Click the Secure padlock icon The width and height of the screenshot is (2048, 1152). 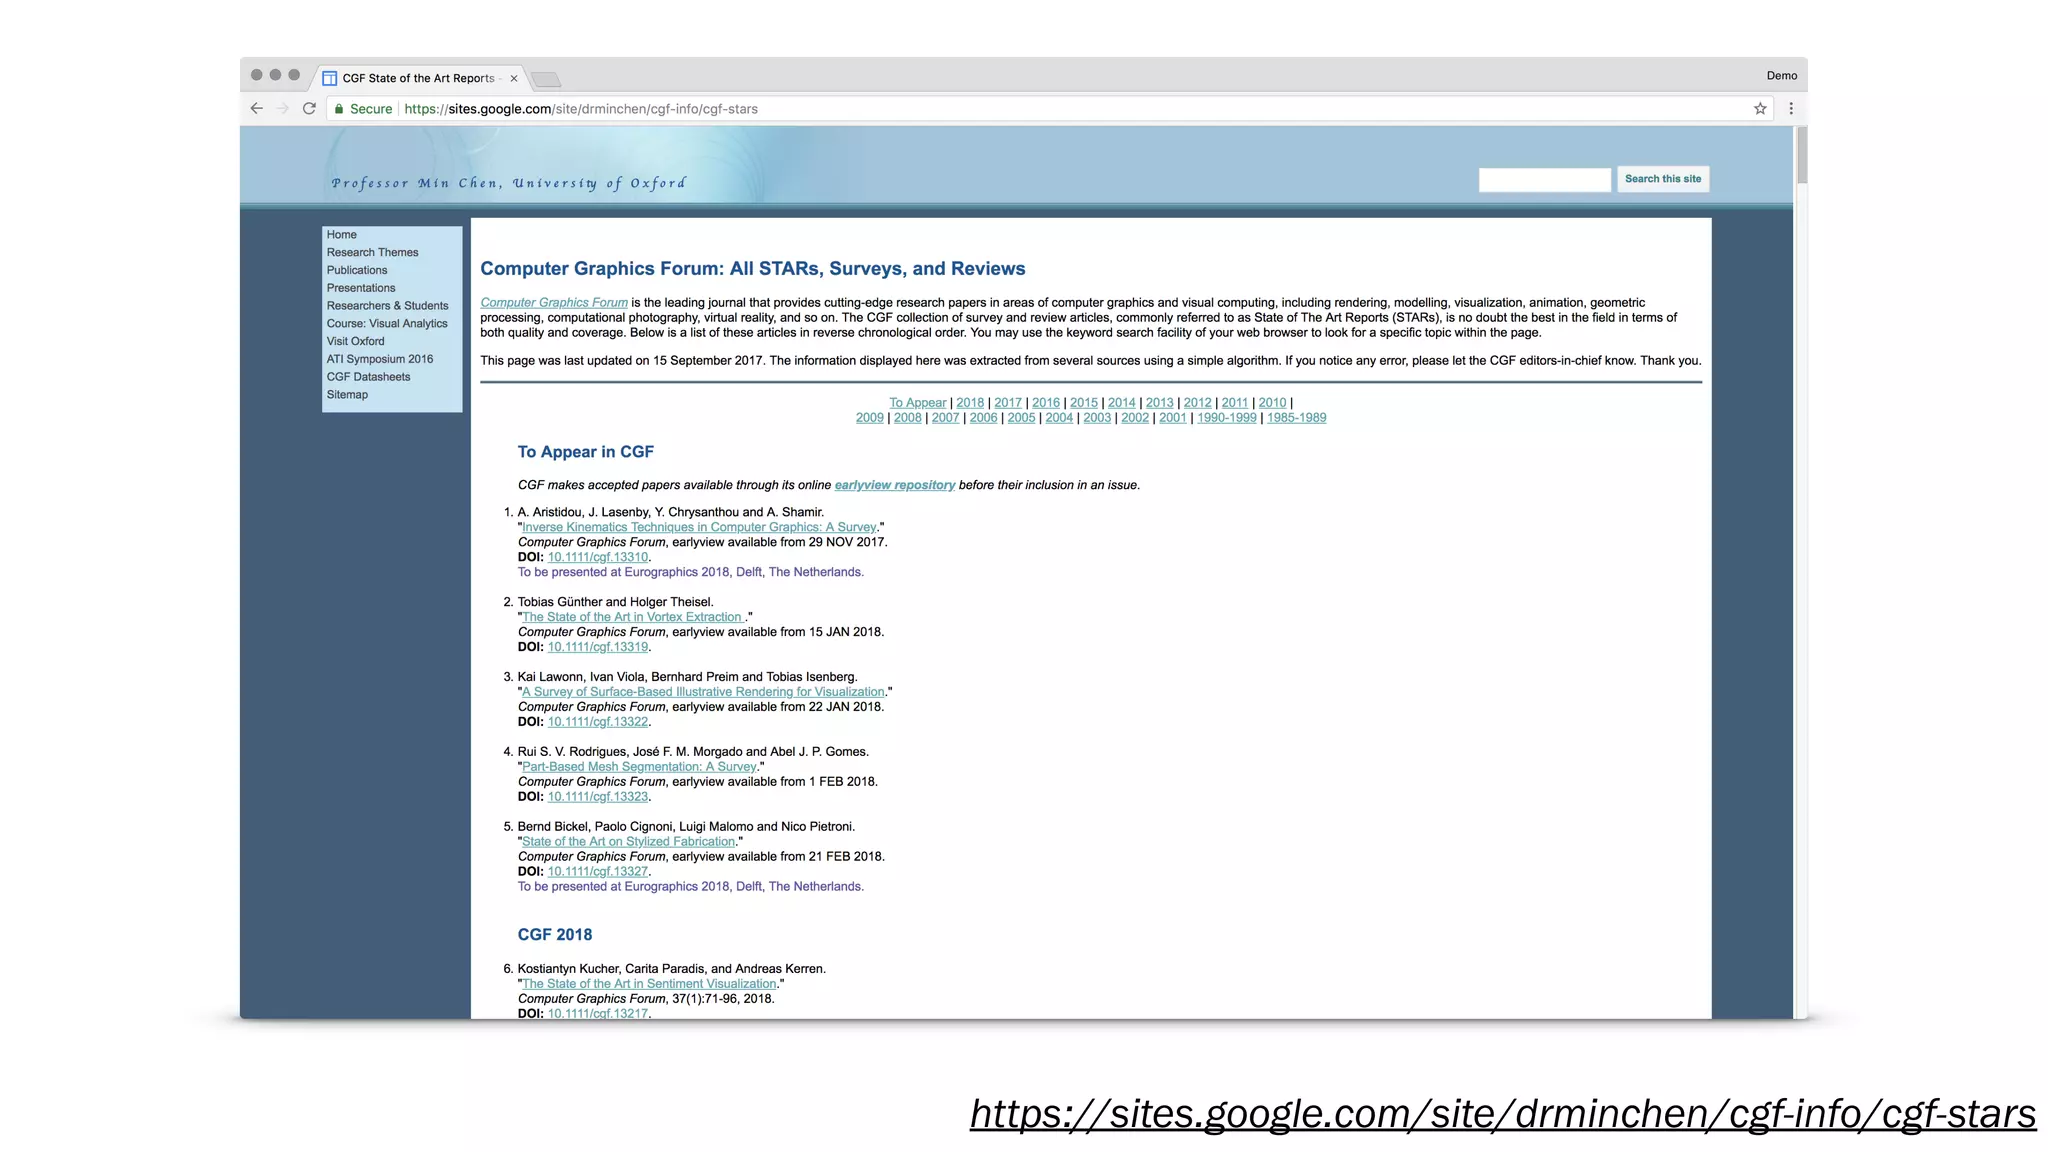coord(340,109)
